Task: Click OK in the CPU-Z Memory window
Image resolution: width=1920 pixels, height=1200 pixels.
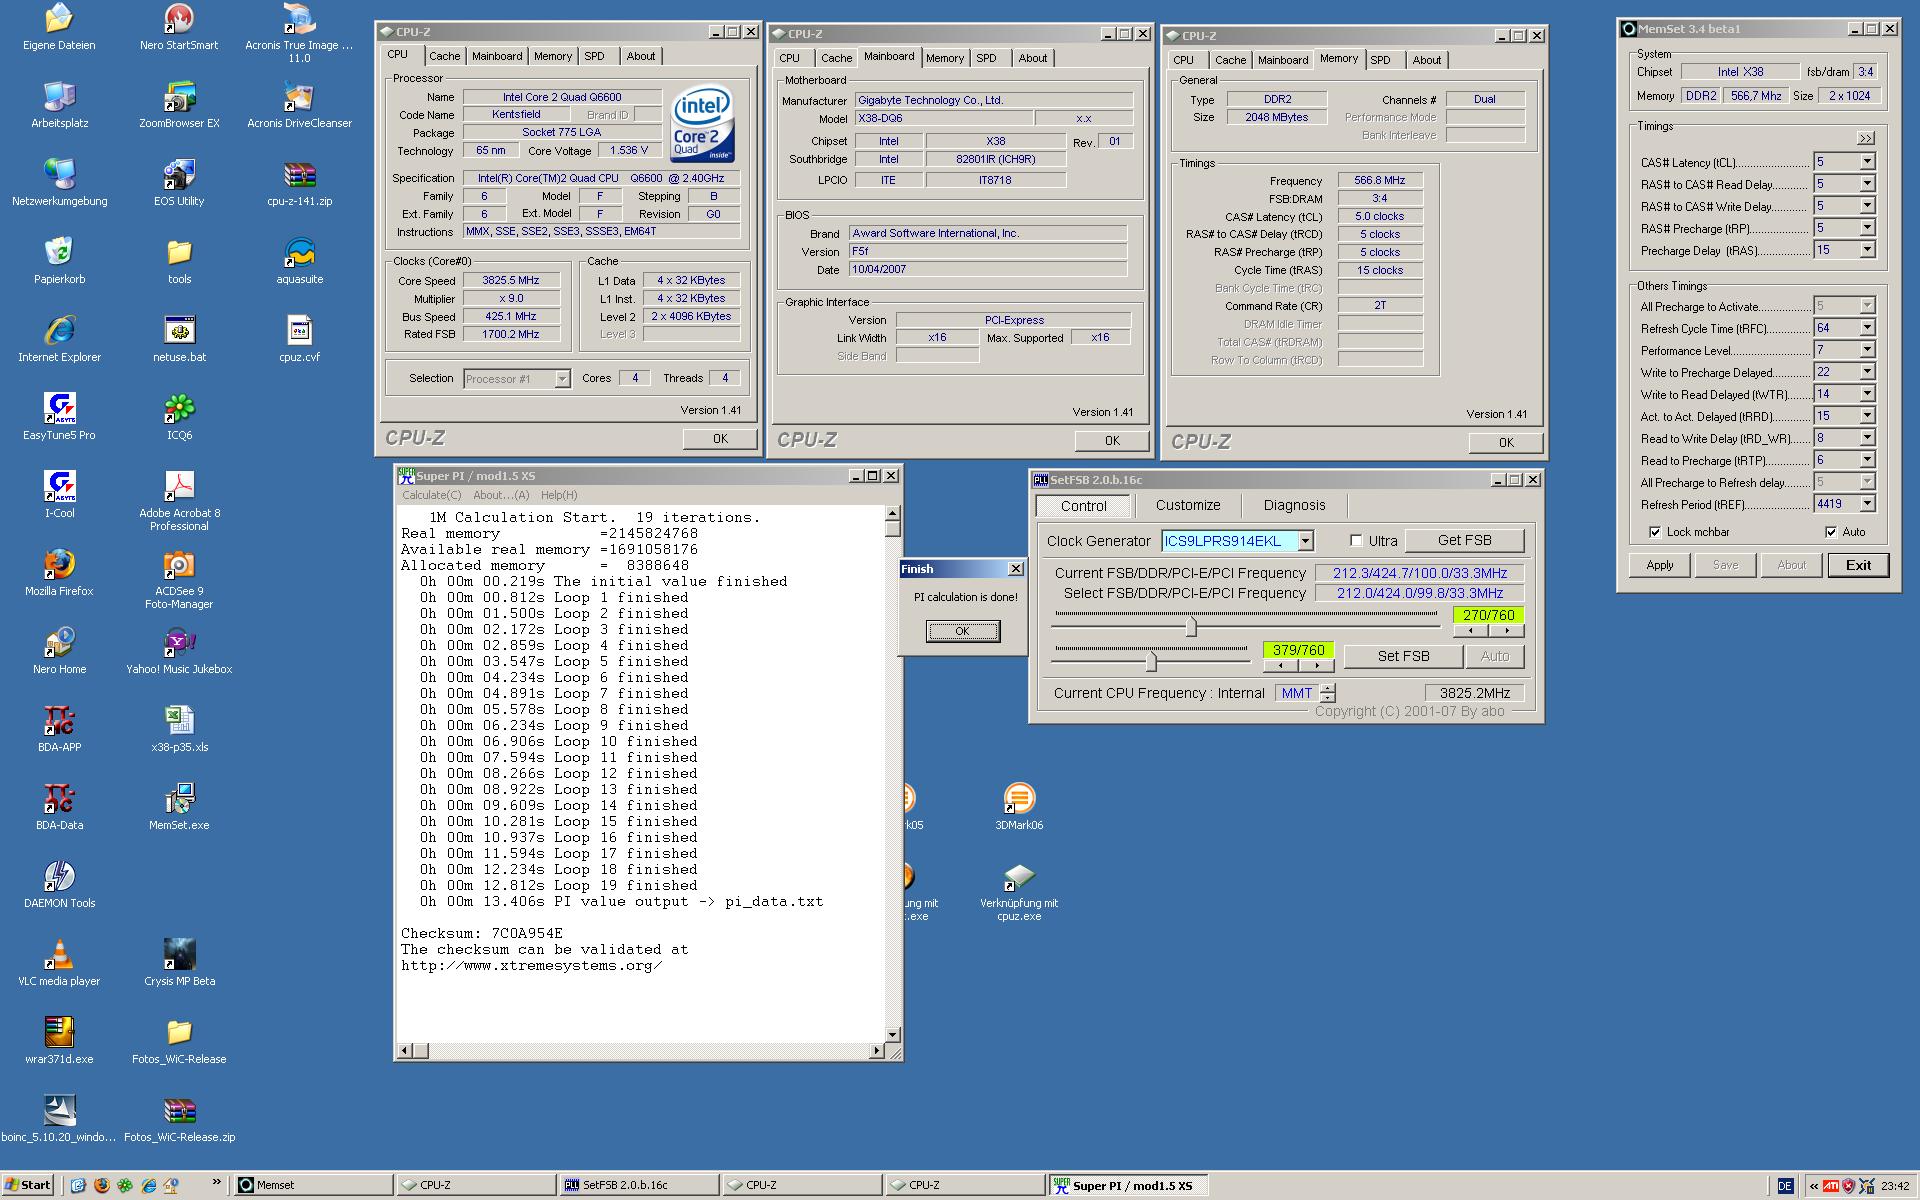Action: [1506, 443]
